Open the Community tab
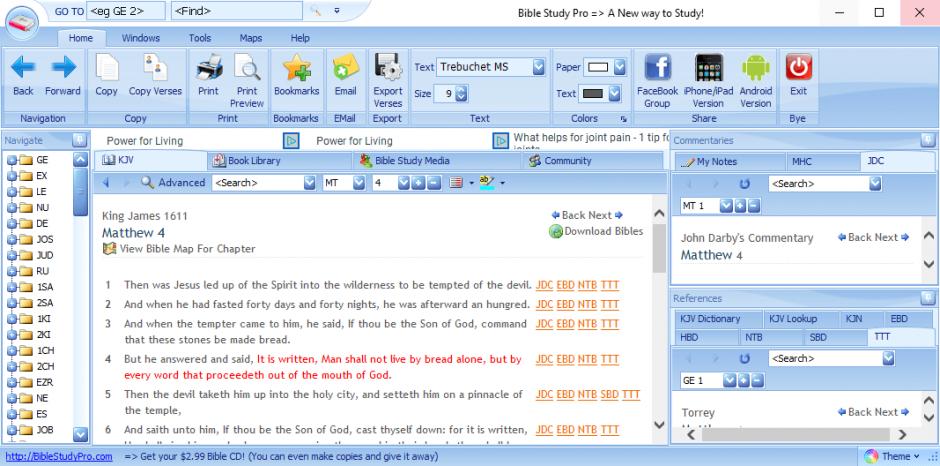940x466 pixels. click(592, 161)
